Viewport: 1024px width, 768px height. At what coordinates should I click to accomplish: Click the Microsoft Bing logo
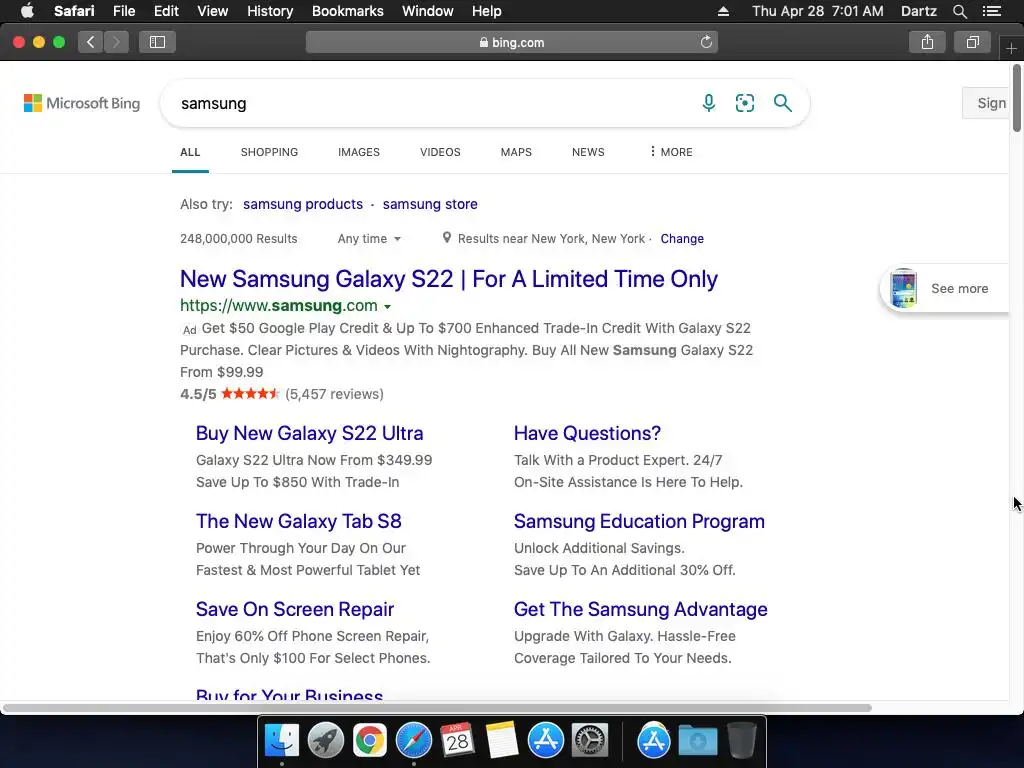(x=82, y=103)
